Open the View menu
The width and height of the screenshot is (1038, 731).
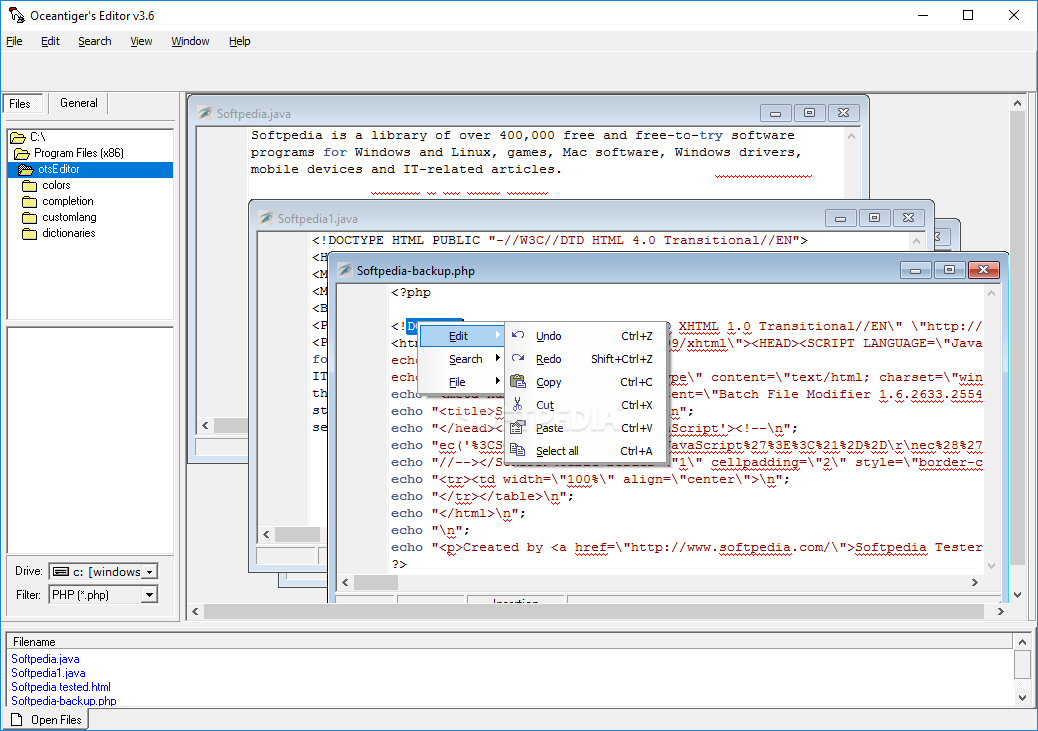(x=141, y=41)
